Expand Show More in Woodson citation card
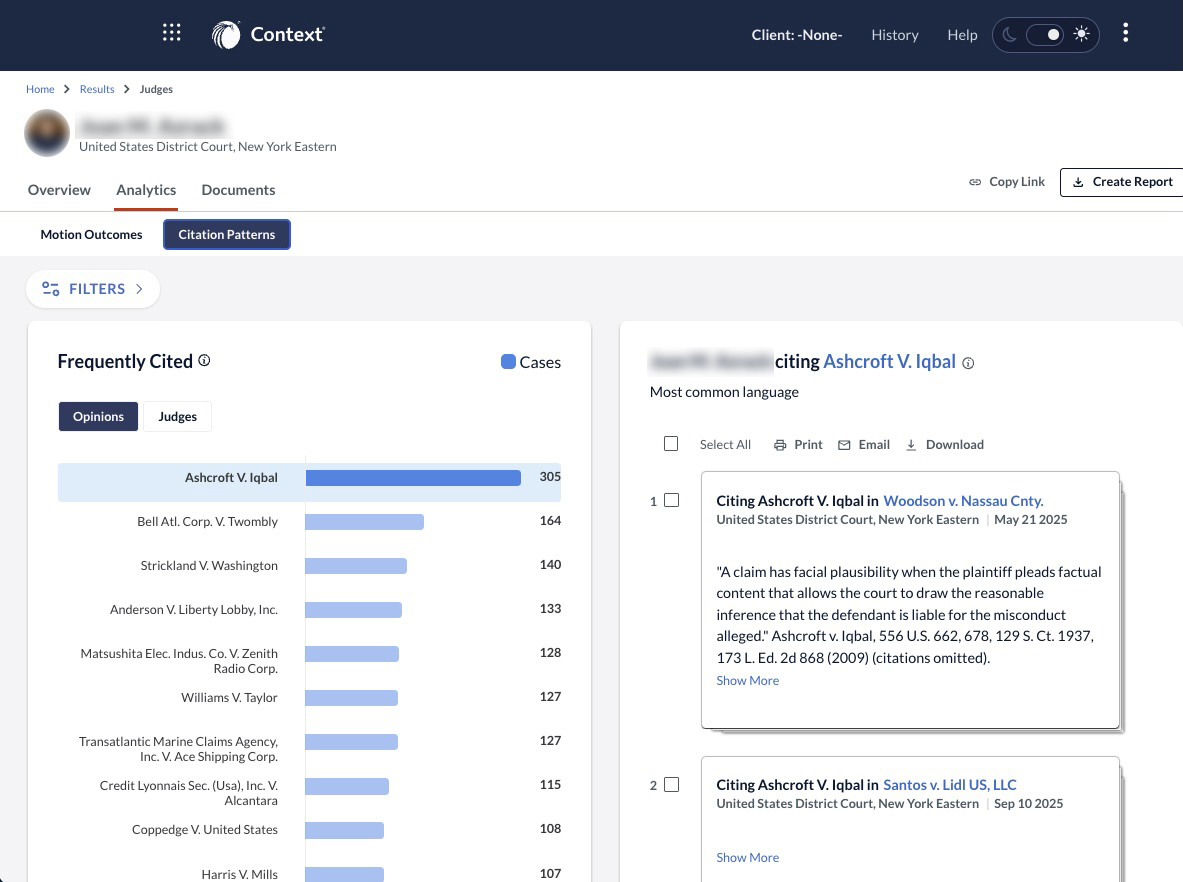Image resolution: width=1183 pixels, height=882 pixels. (x=747, y=681)
